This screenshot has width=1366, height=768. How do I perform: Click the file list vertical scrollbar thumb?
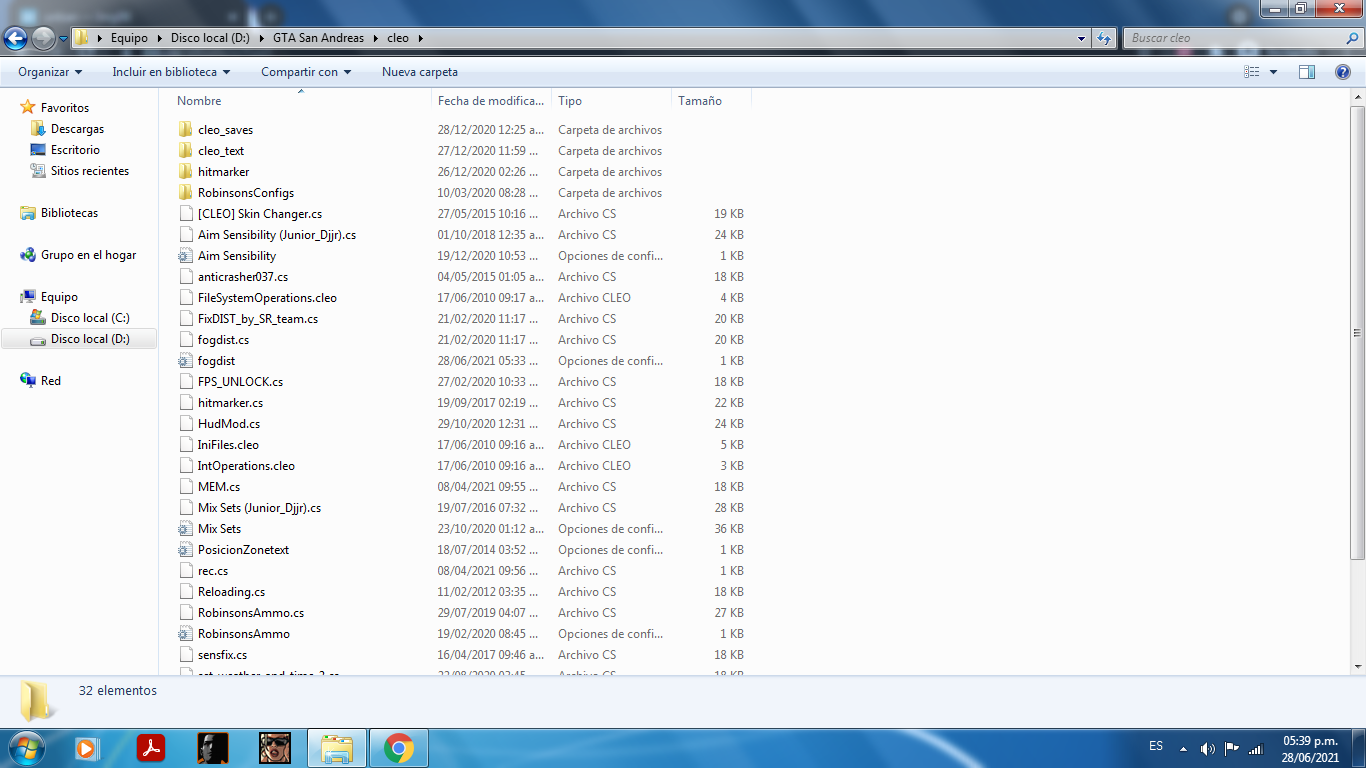(x=1357, y=332)
